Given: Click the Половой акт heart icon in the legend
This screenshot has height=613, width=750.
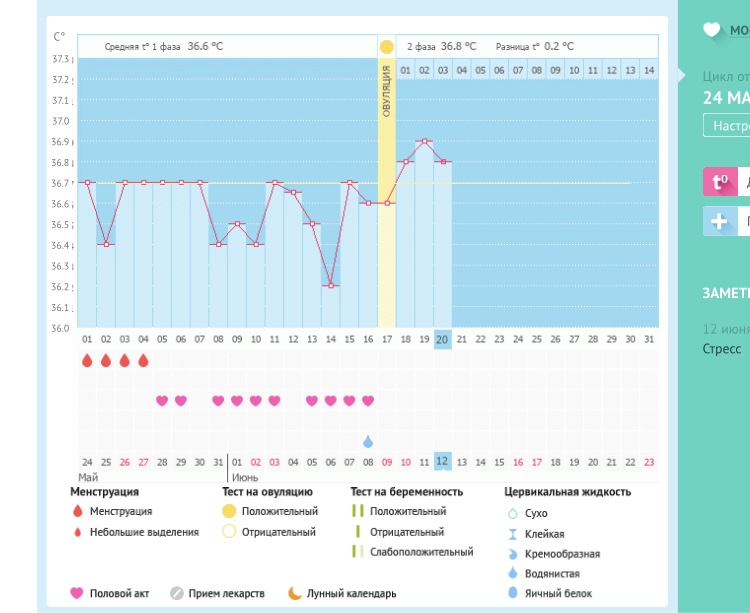Looking at the screenshot, I should click(x=77, y=593).
